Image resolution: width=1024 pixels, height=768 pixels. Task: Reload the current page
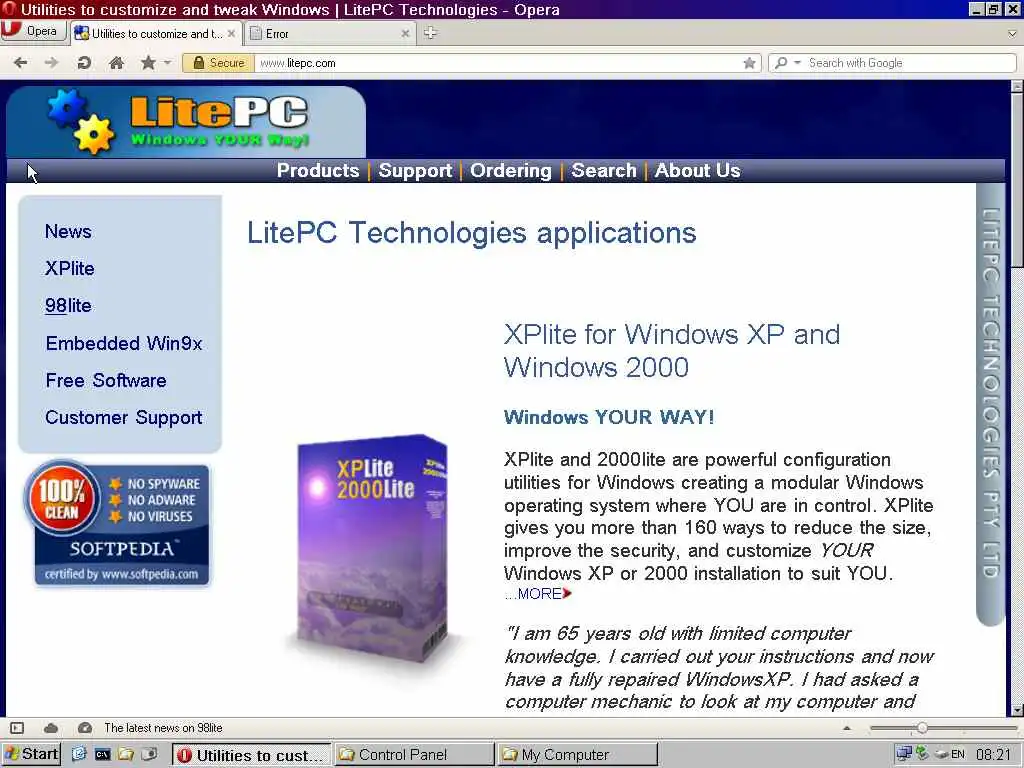[x=84, y=63]
